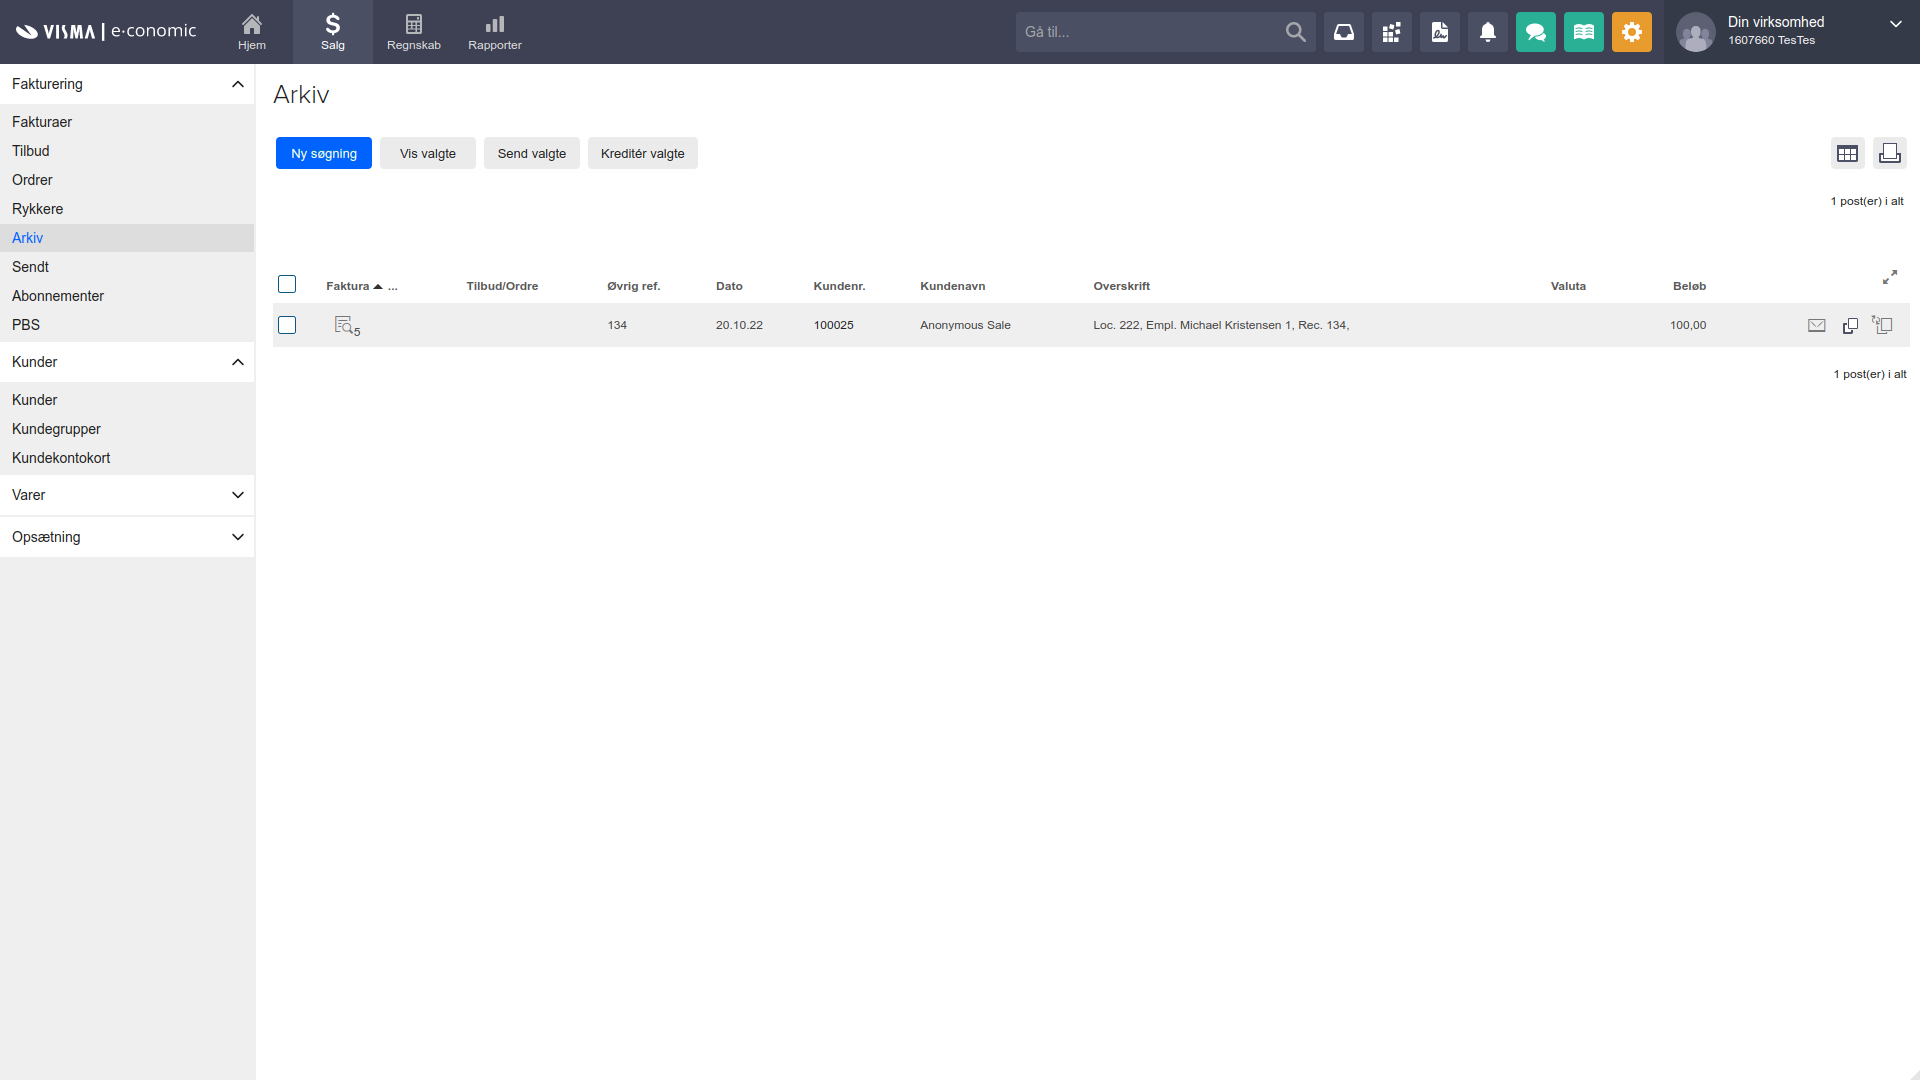Viewport: 1920px width, 1080px height.
Task: Click the email envelope icon in invoice row
Action: (1817, 325)
